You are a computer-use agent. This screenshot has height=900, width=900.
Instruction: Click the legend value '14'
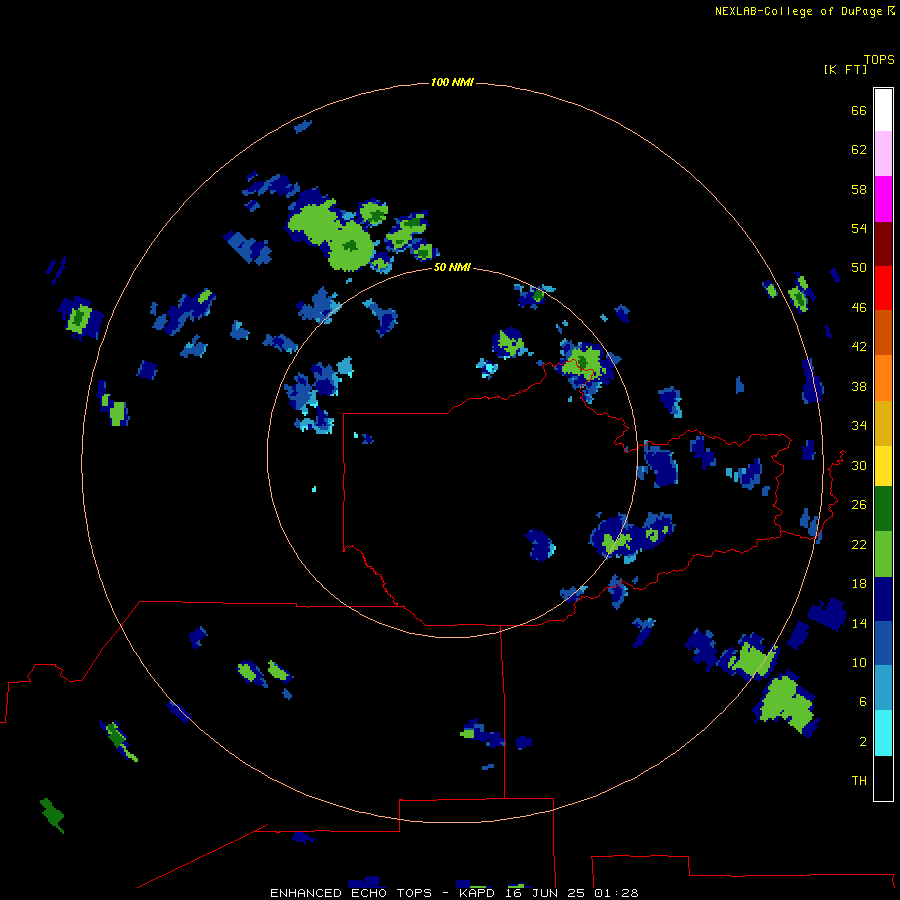859,623
